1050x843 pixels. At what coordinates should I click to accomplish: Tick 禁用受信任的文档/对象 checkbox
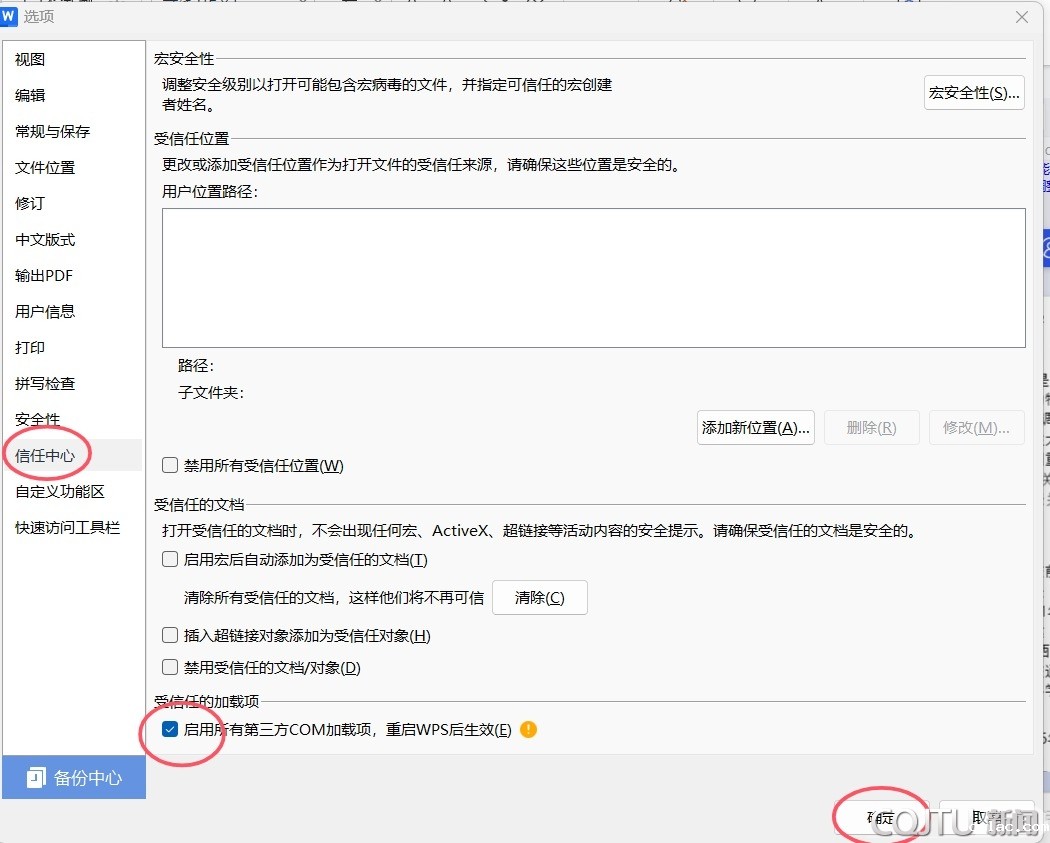click(170, 667)
